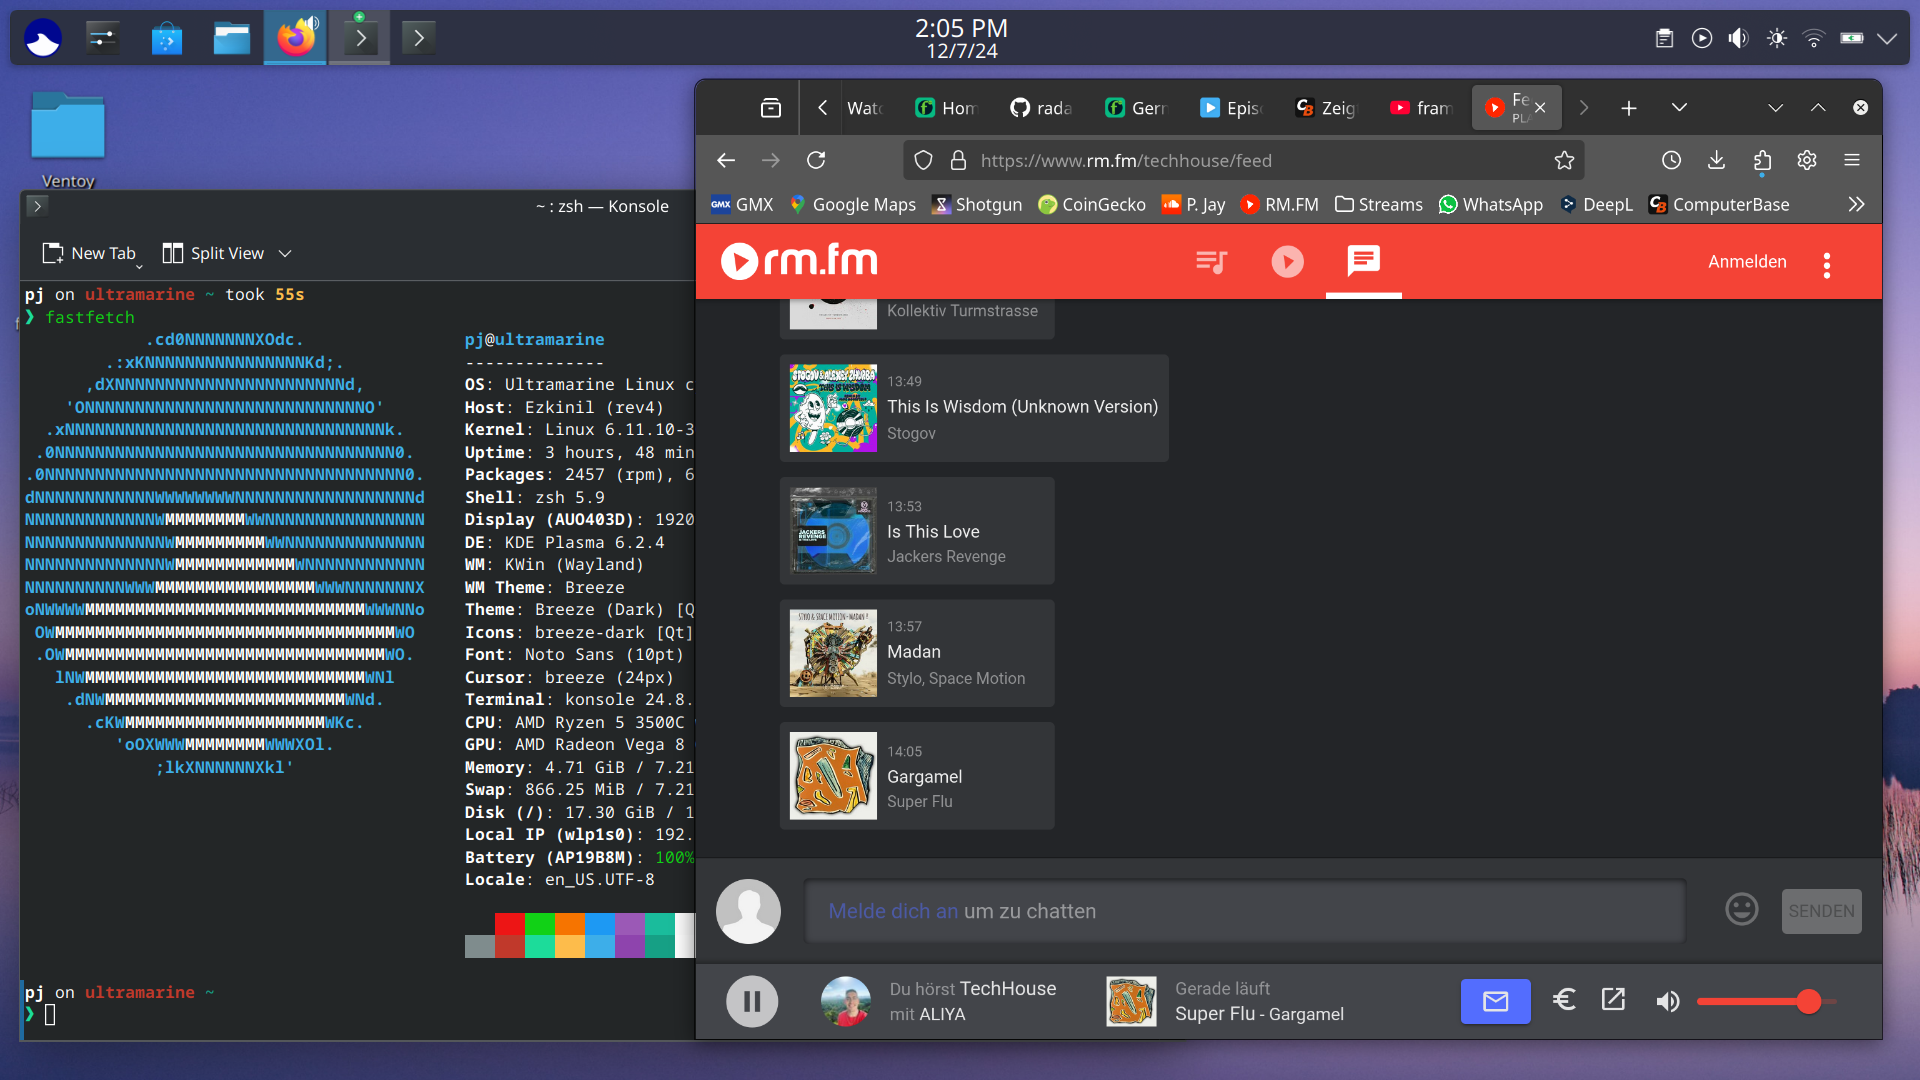Open Firefox downloads panel icon
This screenshot has width=1920, height=1080.
tap(1716, 160)
